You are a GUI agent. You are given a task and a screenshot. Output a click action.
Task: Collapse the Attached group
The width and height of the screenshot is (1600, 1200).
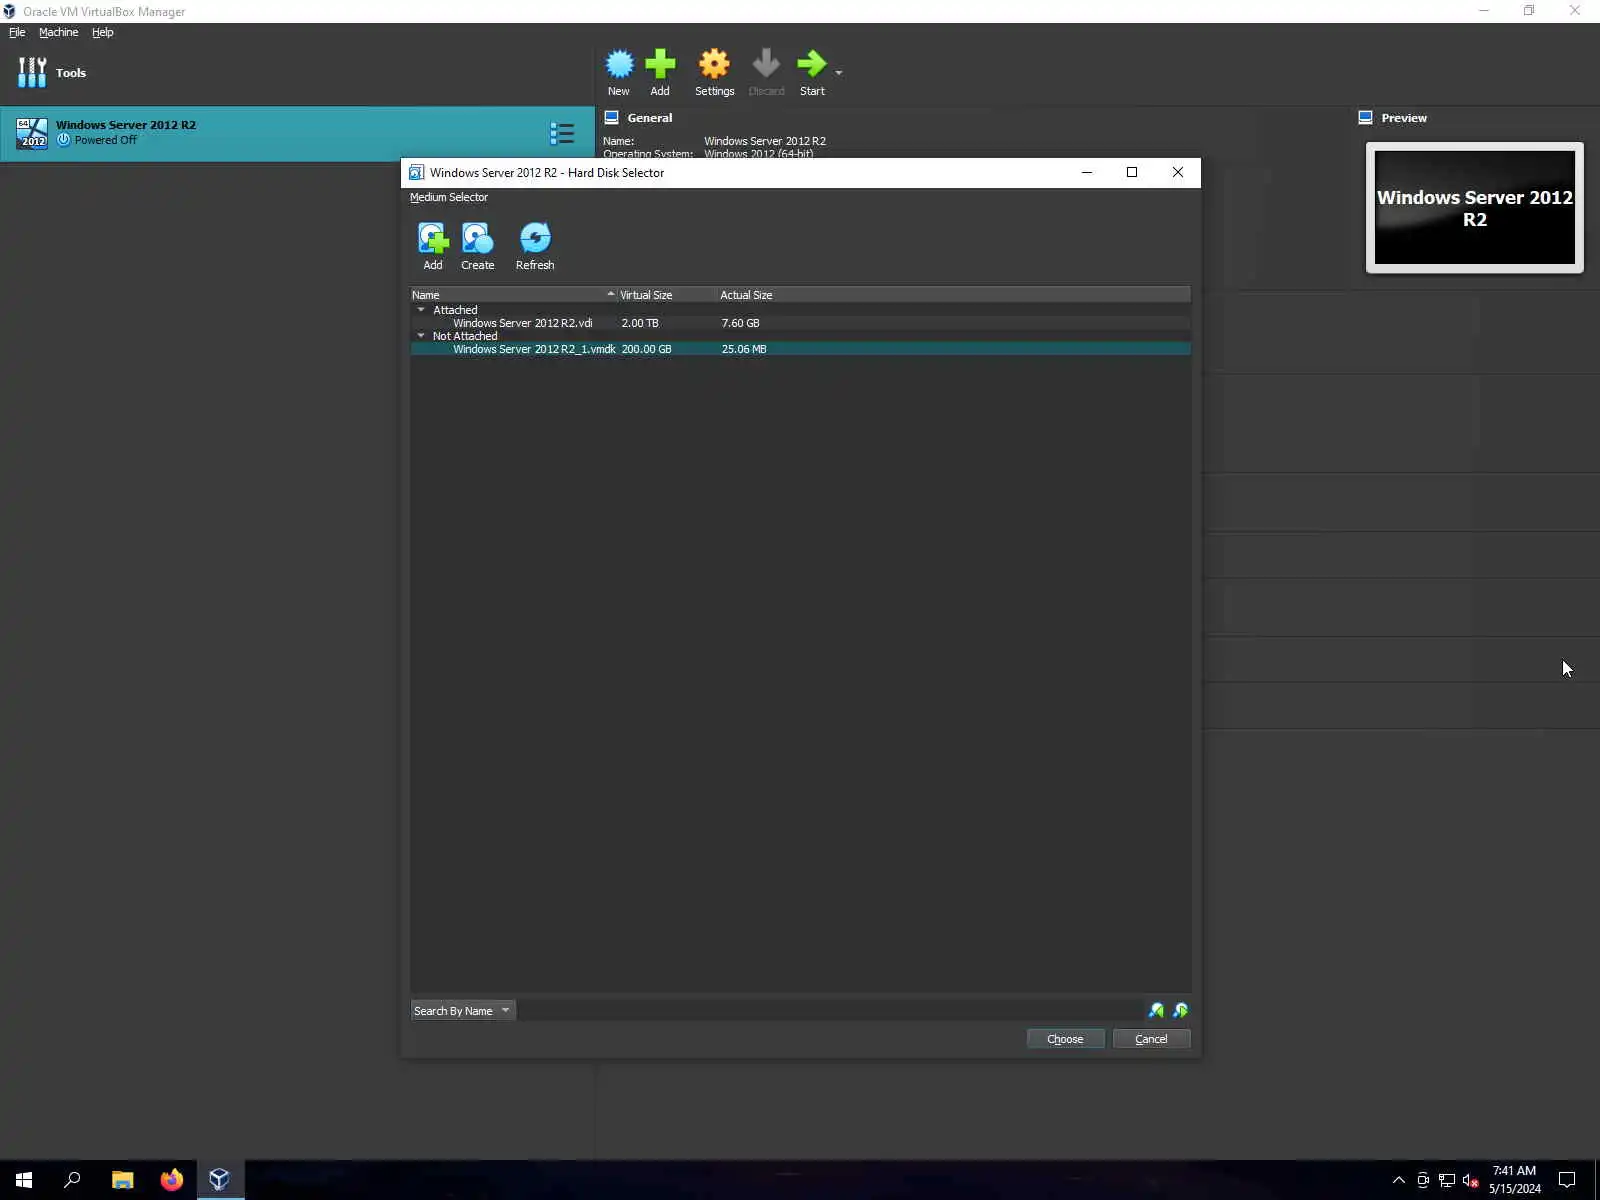point(421,310)
